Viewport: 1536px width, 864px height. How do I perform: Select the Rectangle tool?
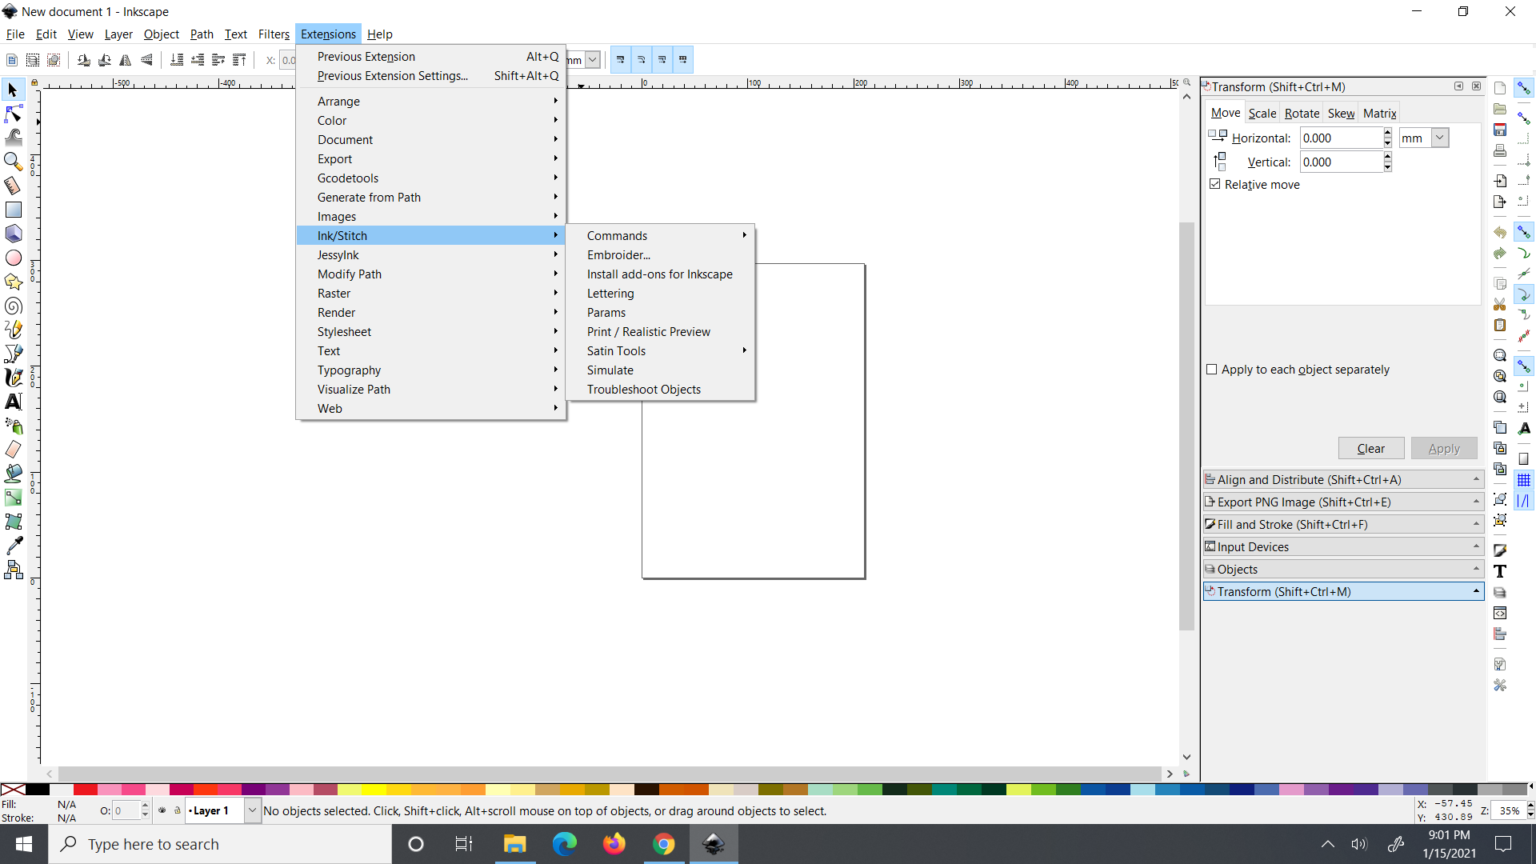click(13, 210)
